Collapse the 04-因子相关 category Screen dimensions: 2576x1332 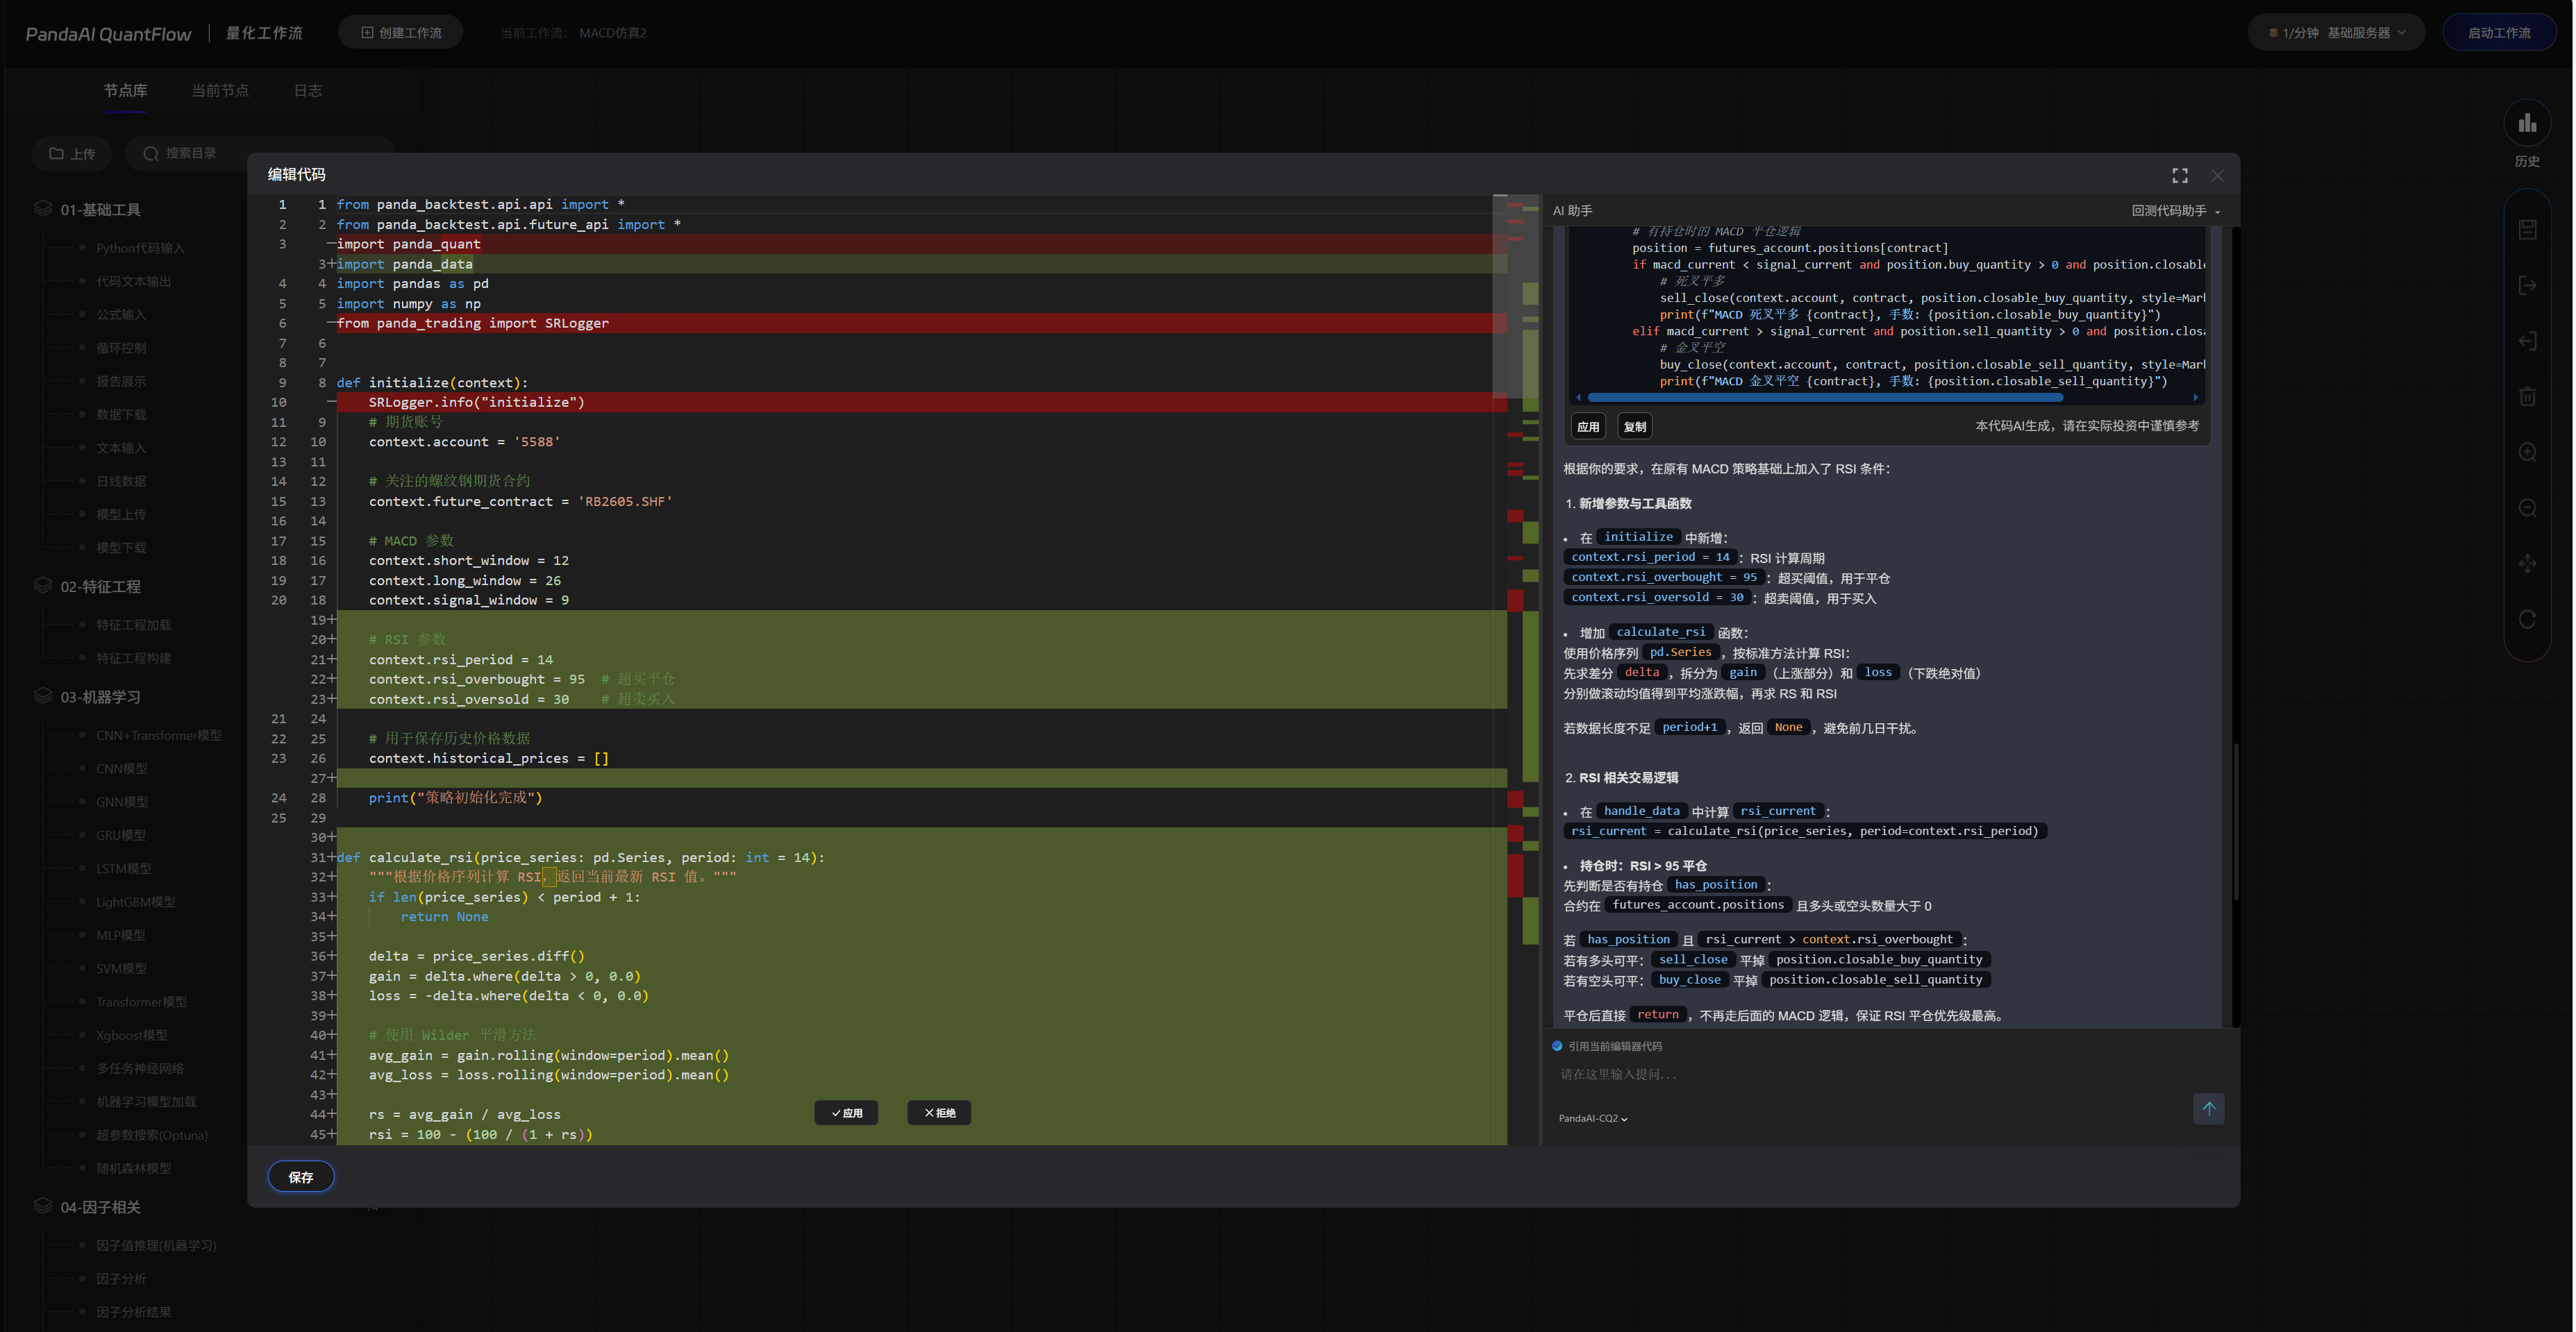(100, 1206)
